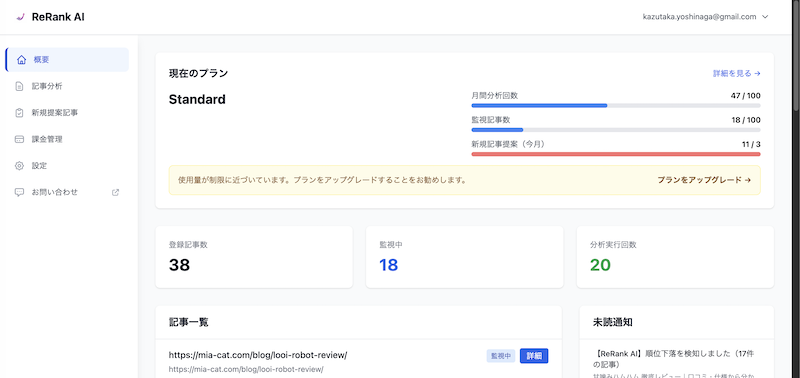Viewport: 800px width, 378px height.
Task: Click the 分析実行回数 card showing 20
Action: (675, 257)
